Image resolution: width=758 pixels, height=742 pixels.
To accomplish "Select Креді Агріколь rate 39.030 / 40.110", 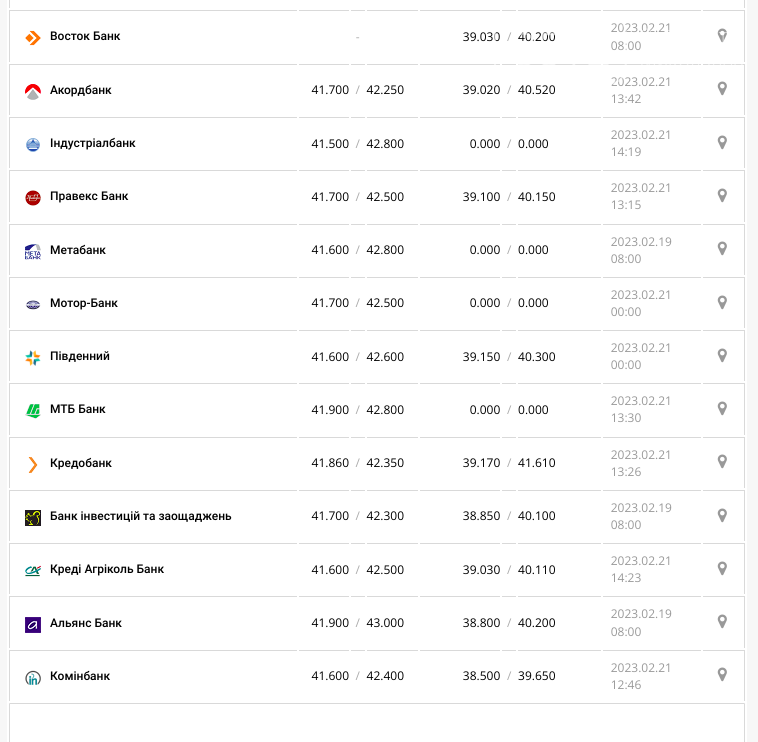I will (x=509, y=570).
